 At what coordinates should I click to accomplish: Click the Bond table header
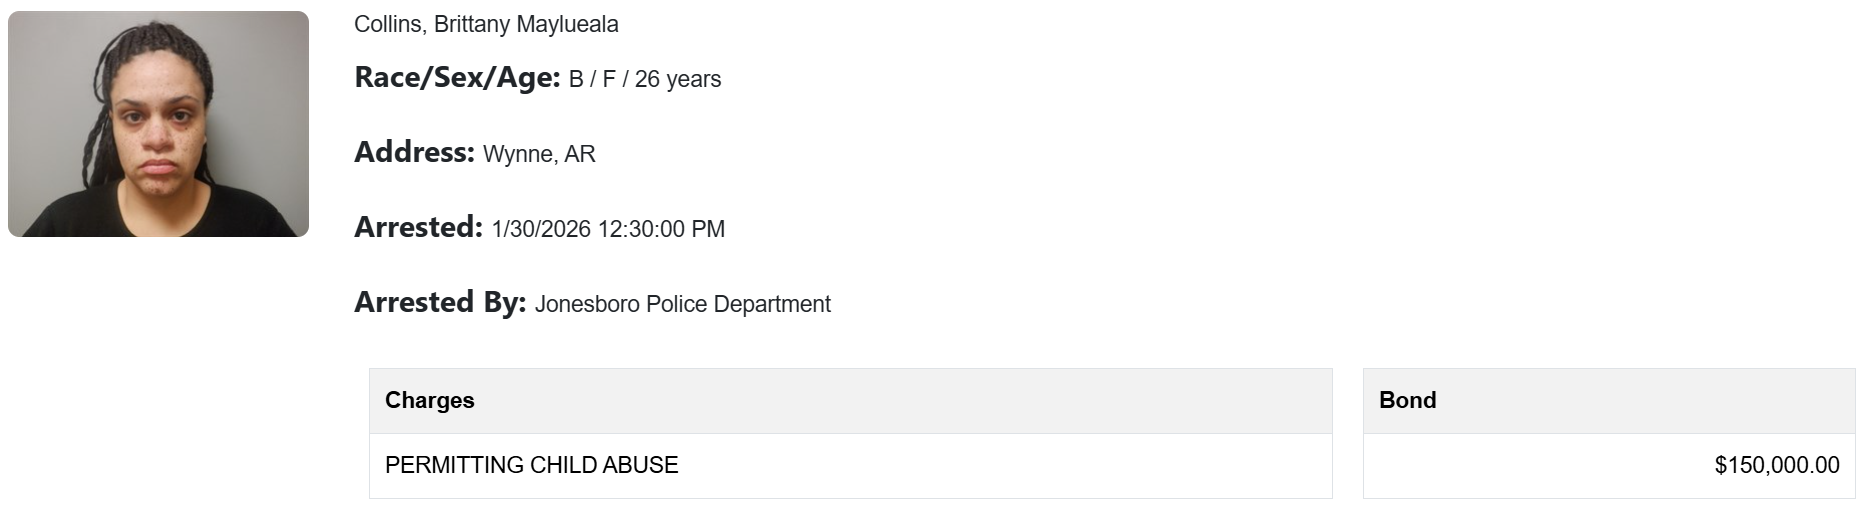(x=1407, y=400)
